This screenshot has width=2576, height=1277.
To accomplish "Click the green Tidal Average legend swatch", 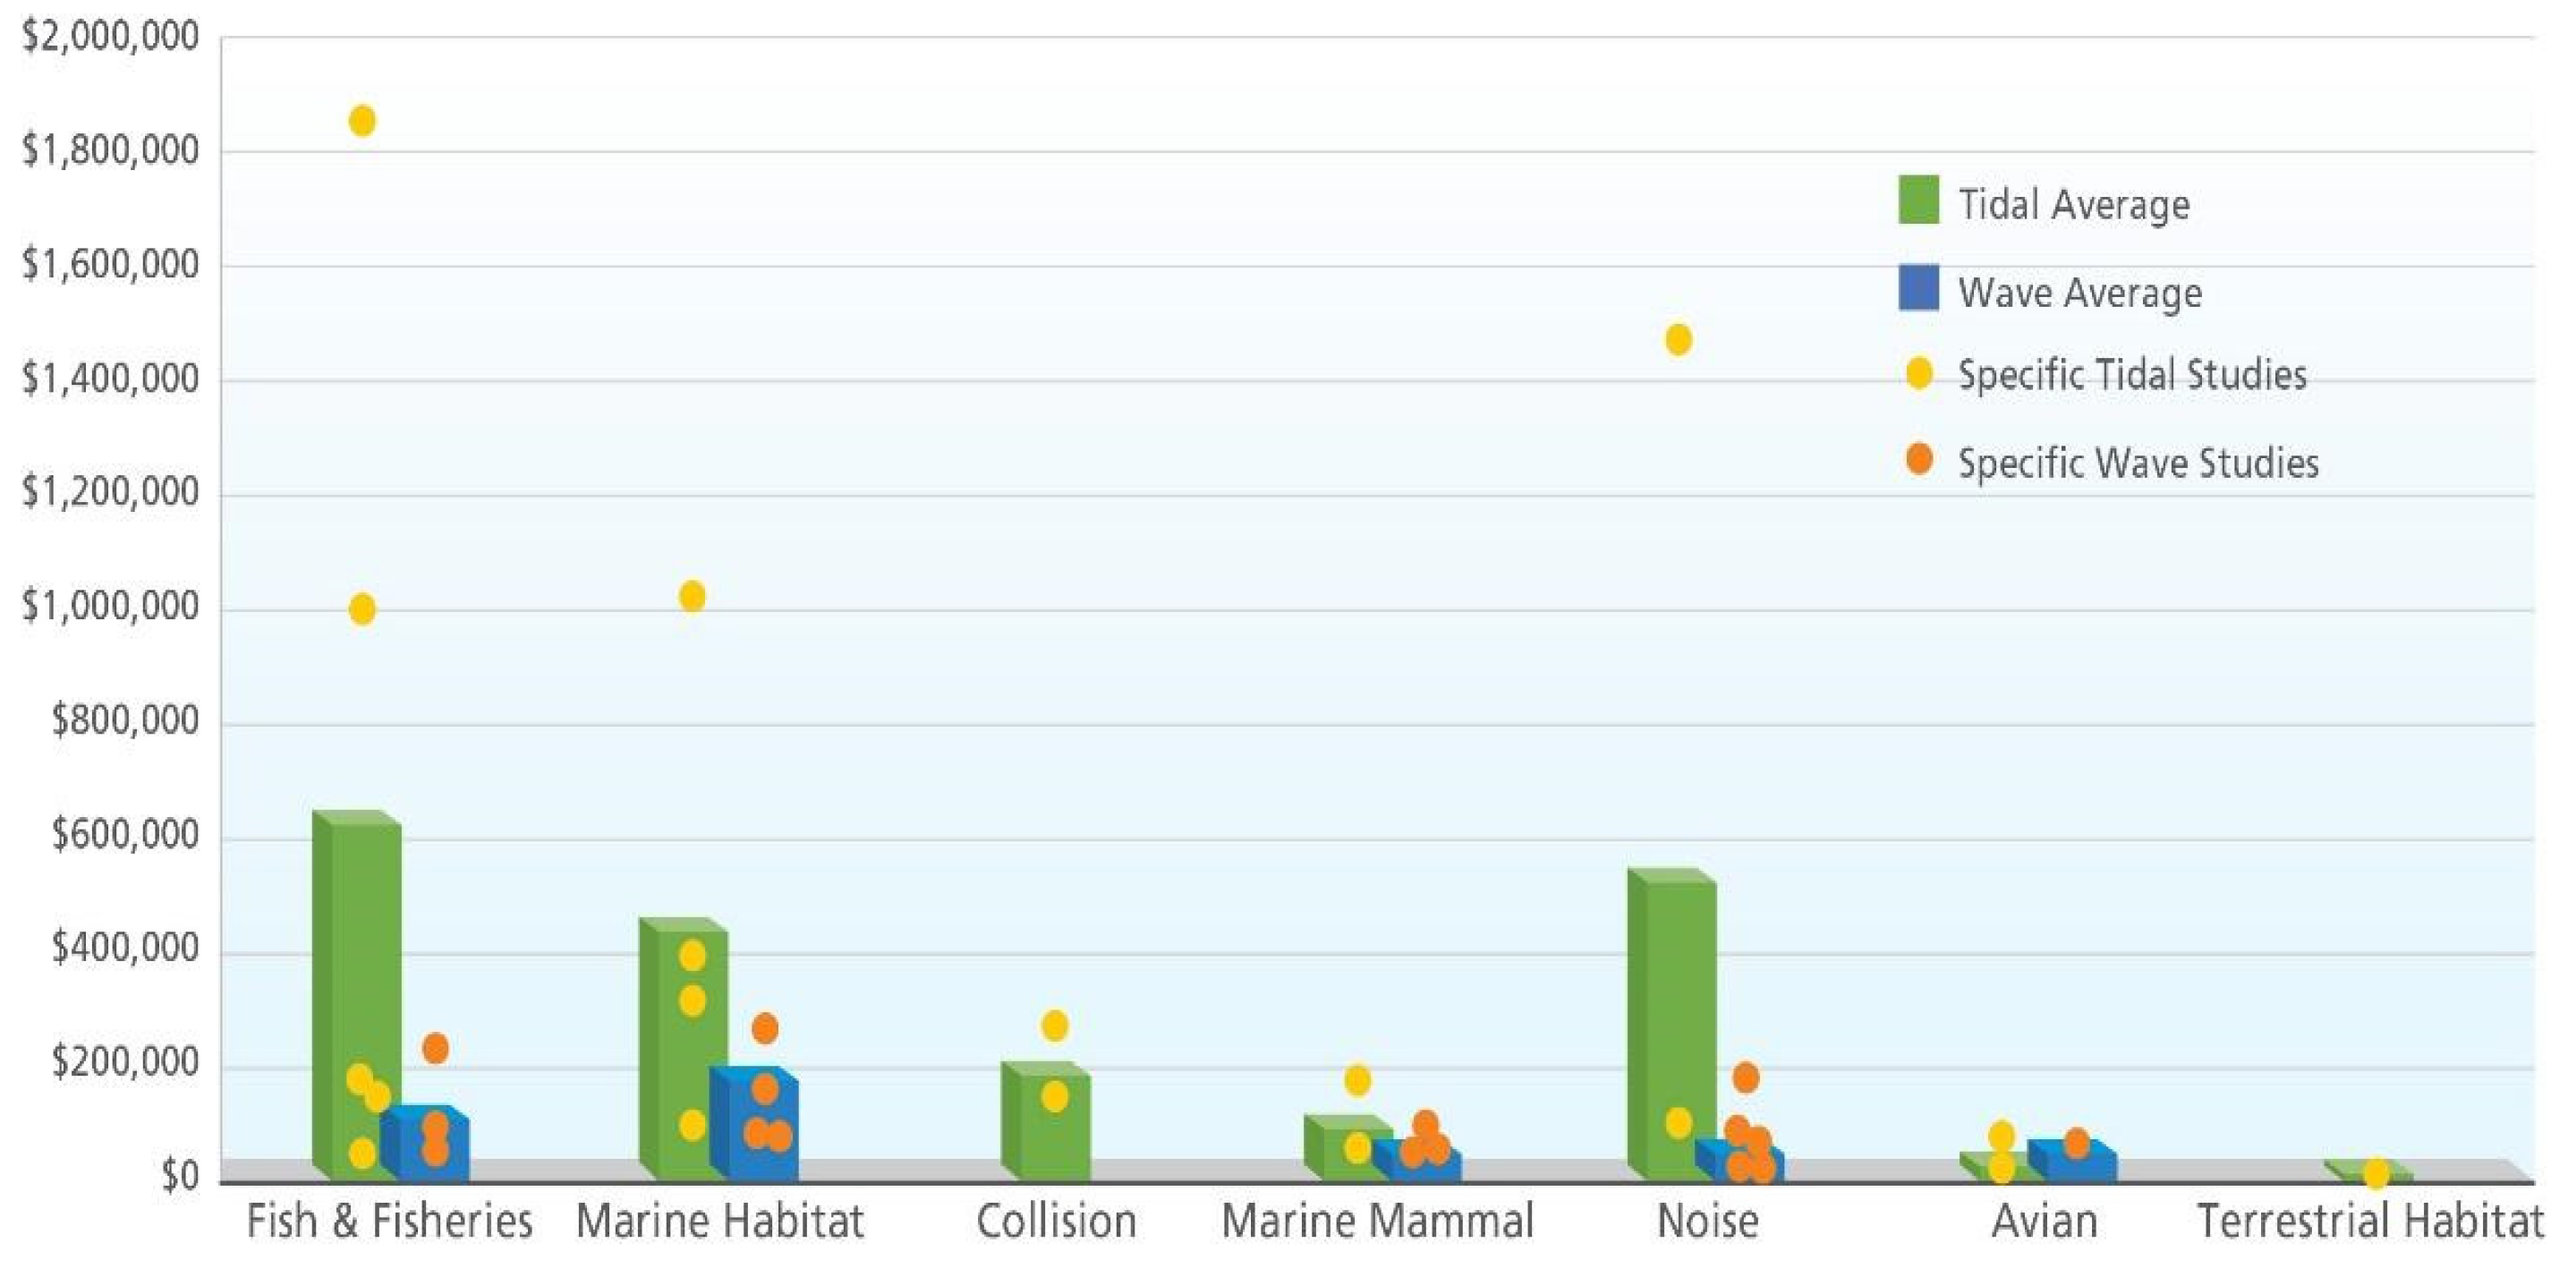I will click(1918, 199).
